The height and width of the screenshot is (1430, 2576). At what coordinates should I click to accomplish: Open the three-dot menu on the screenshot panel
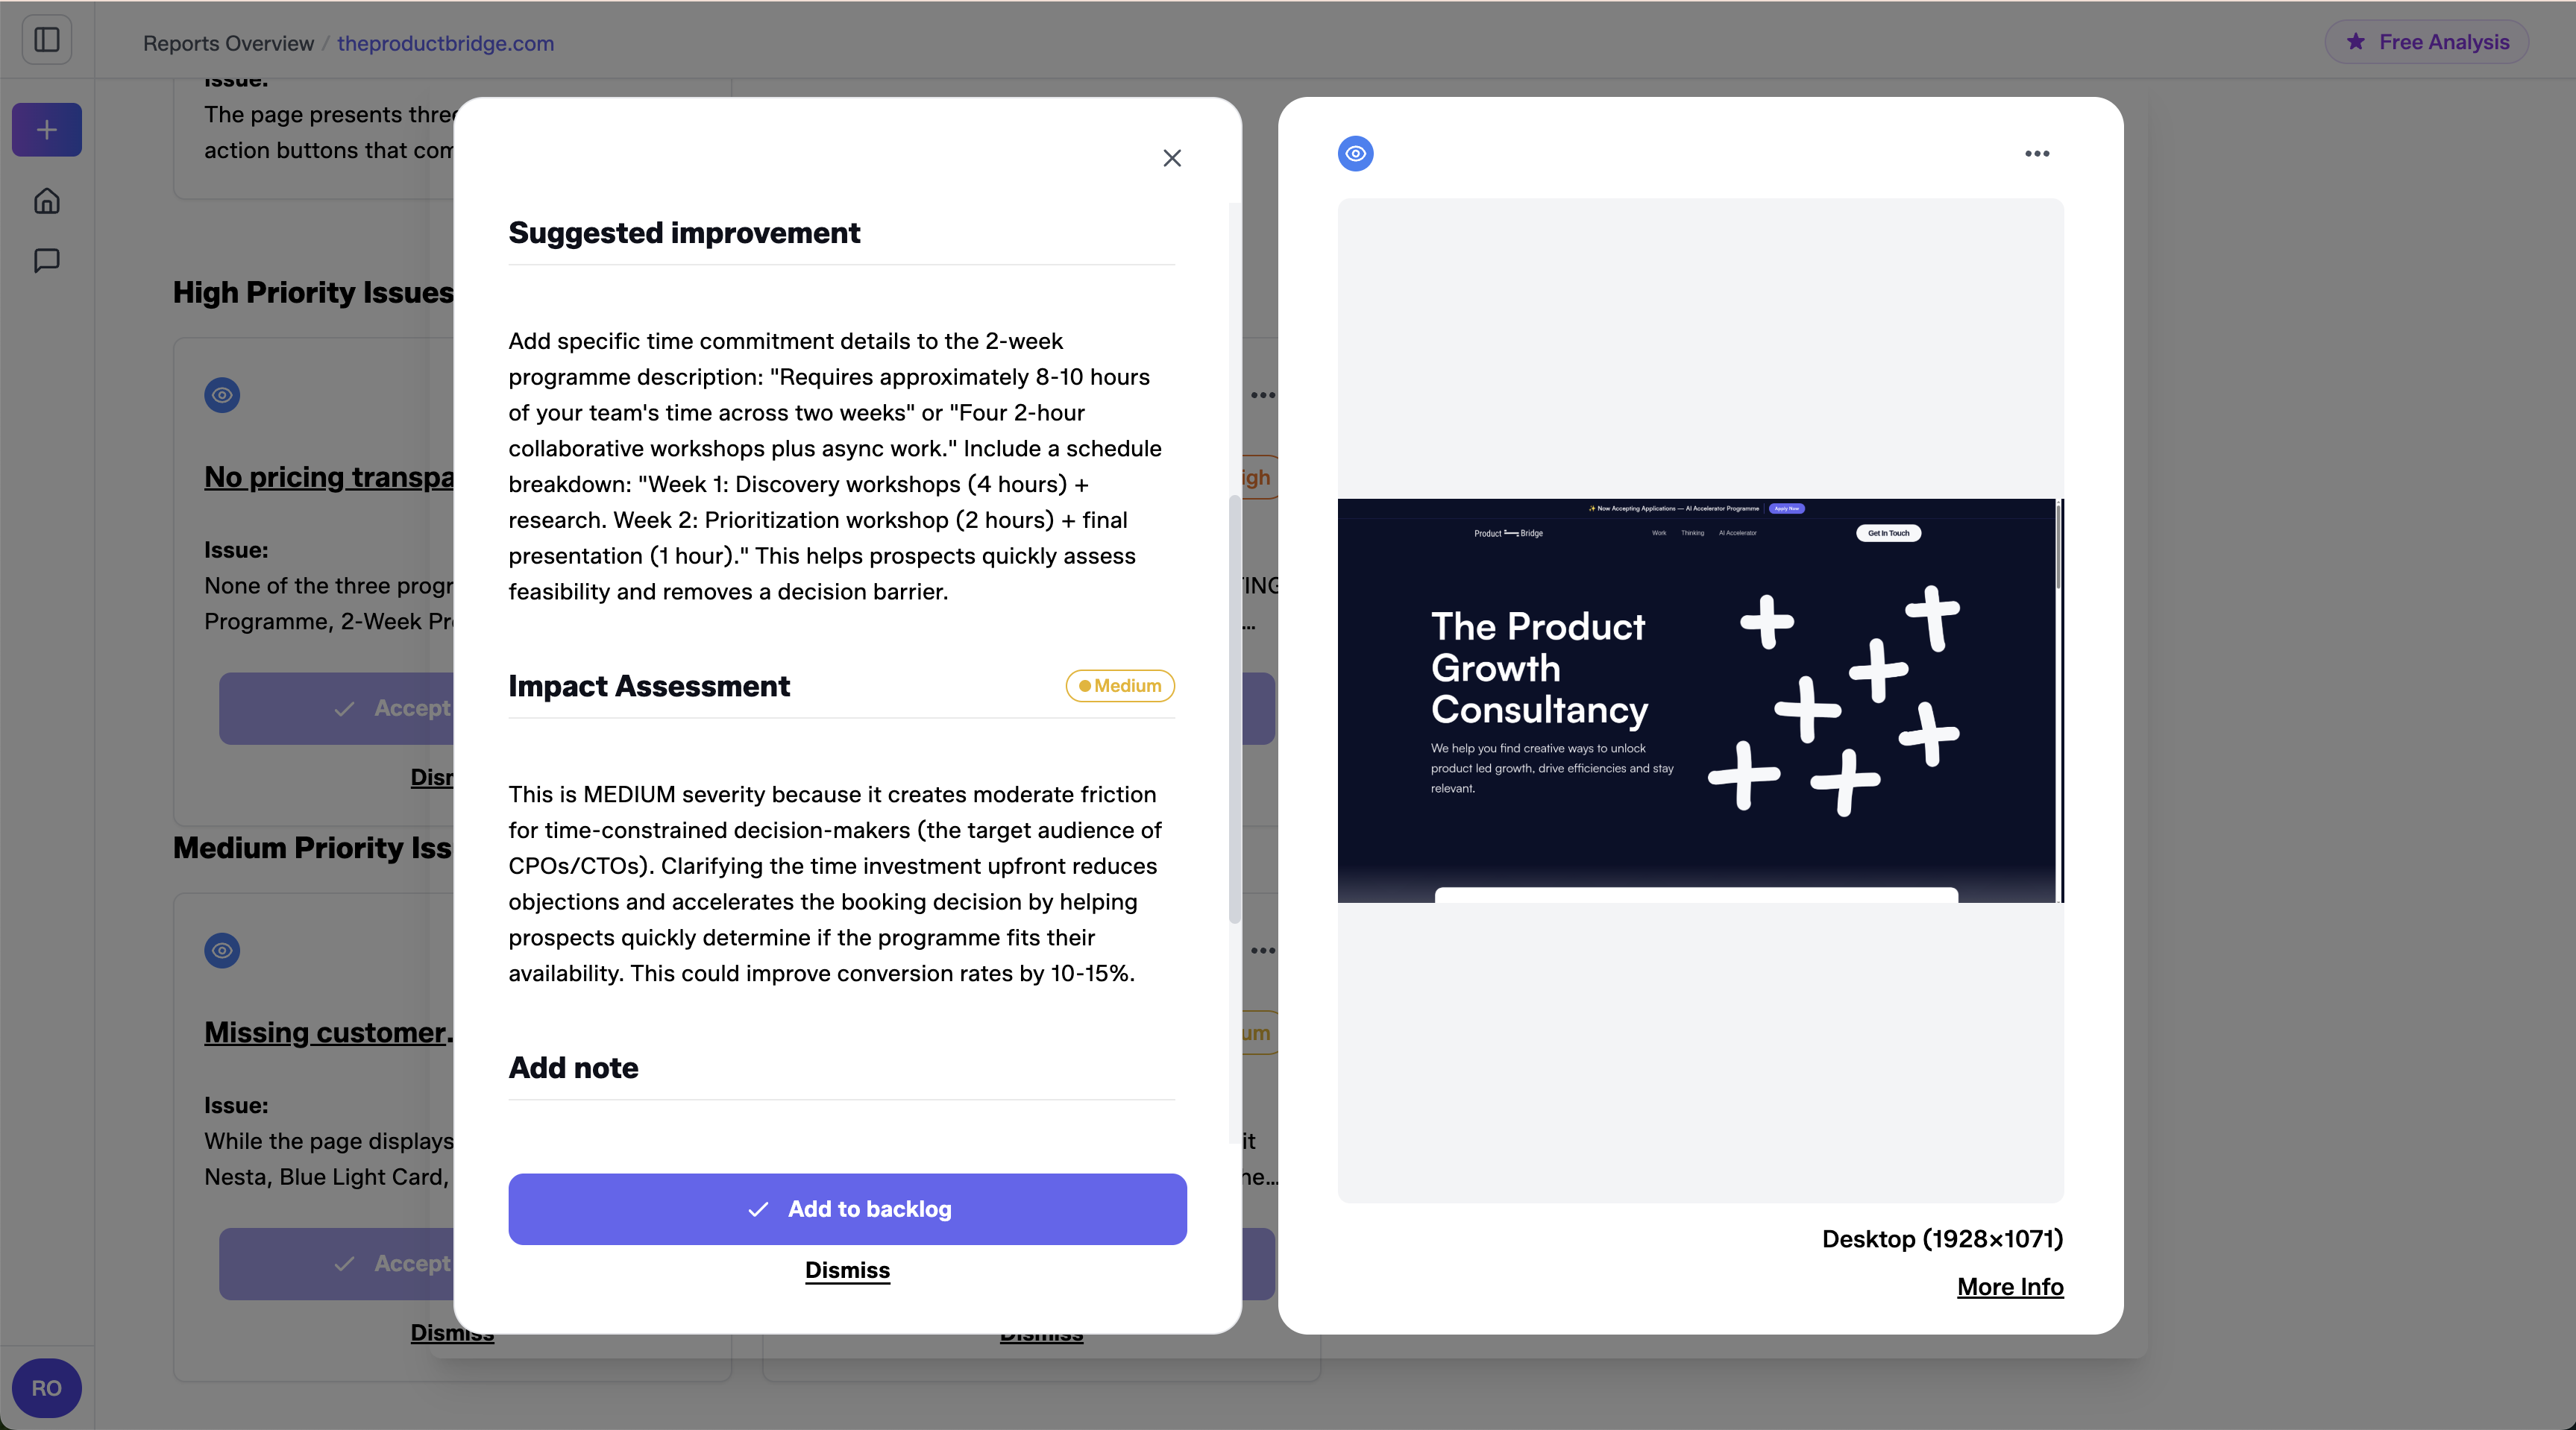click(x=2038, y=154)
